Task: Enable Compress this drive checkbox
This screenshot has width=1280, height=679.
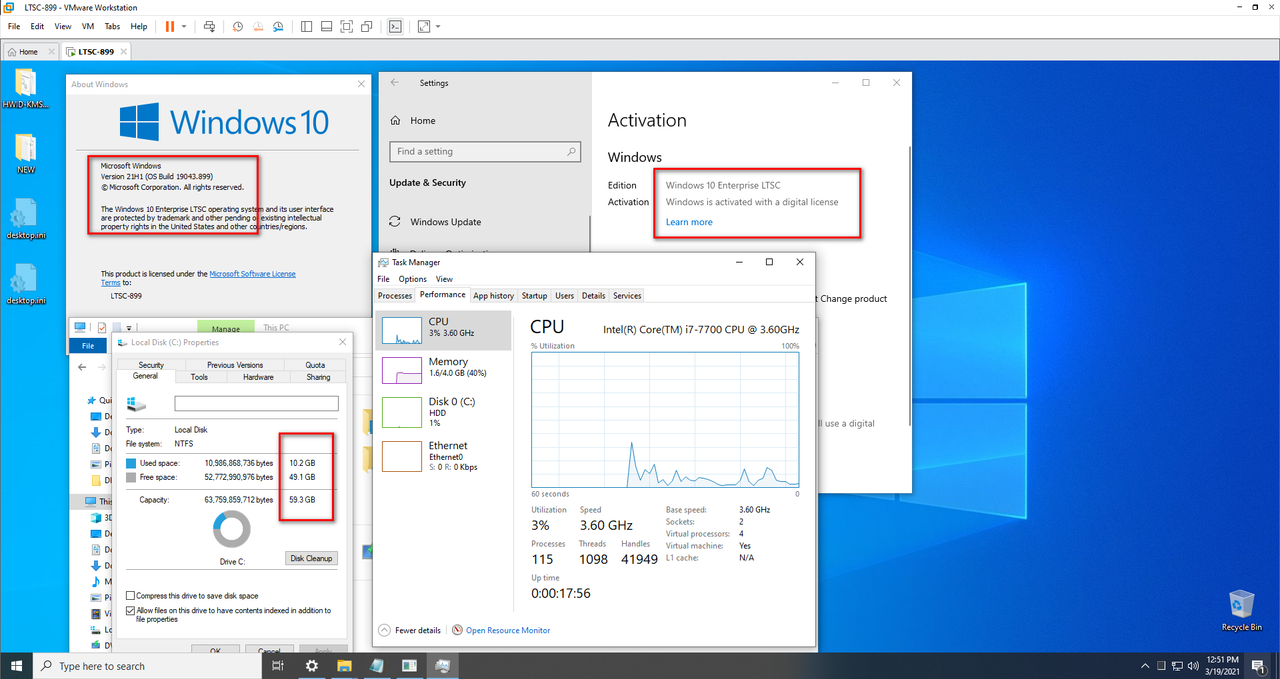Action: [131, 596]
